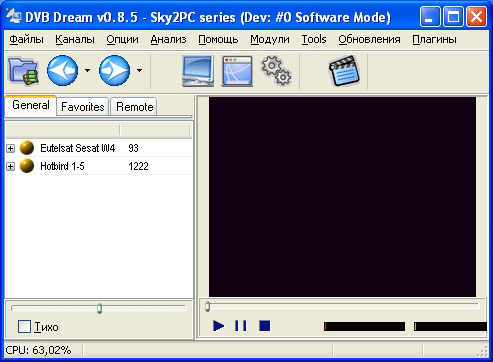Open the Каналы menu
The width and height of the screenshot is (493, 362).
[75, 39]
